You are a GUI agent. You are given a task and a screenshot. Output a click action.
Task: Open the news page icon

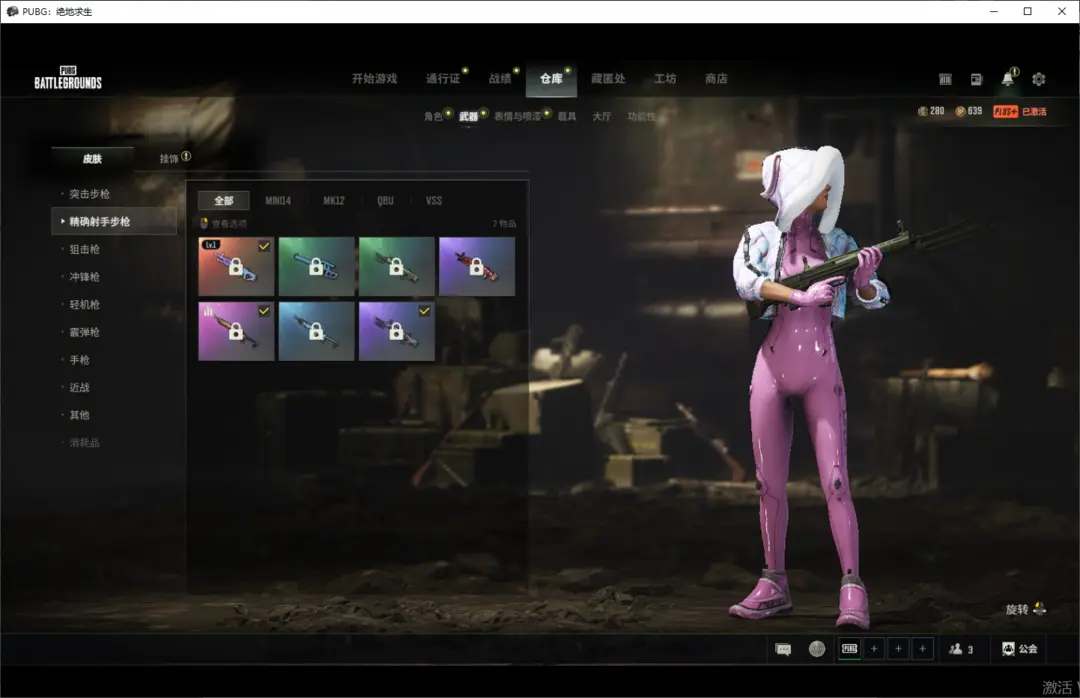click(x=977, y=79)
